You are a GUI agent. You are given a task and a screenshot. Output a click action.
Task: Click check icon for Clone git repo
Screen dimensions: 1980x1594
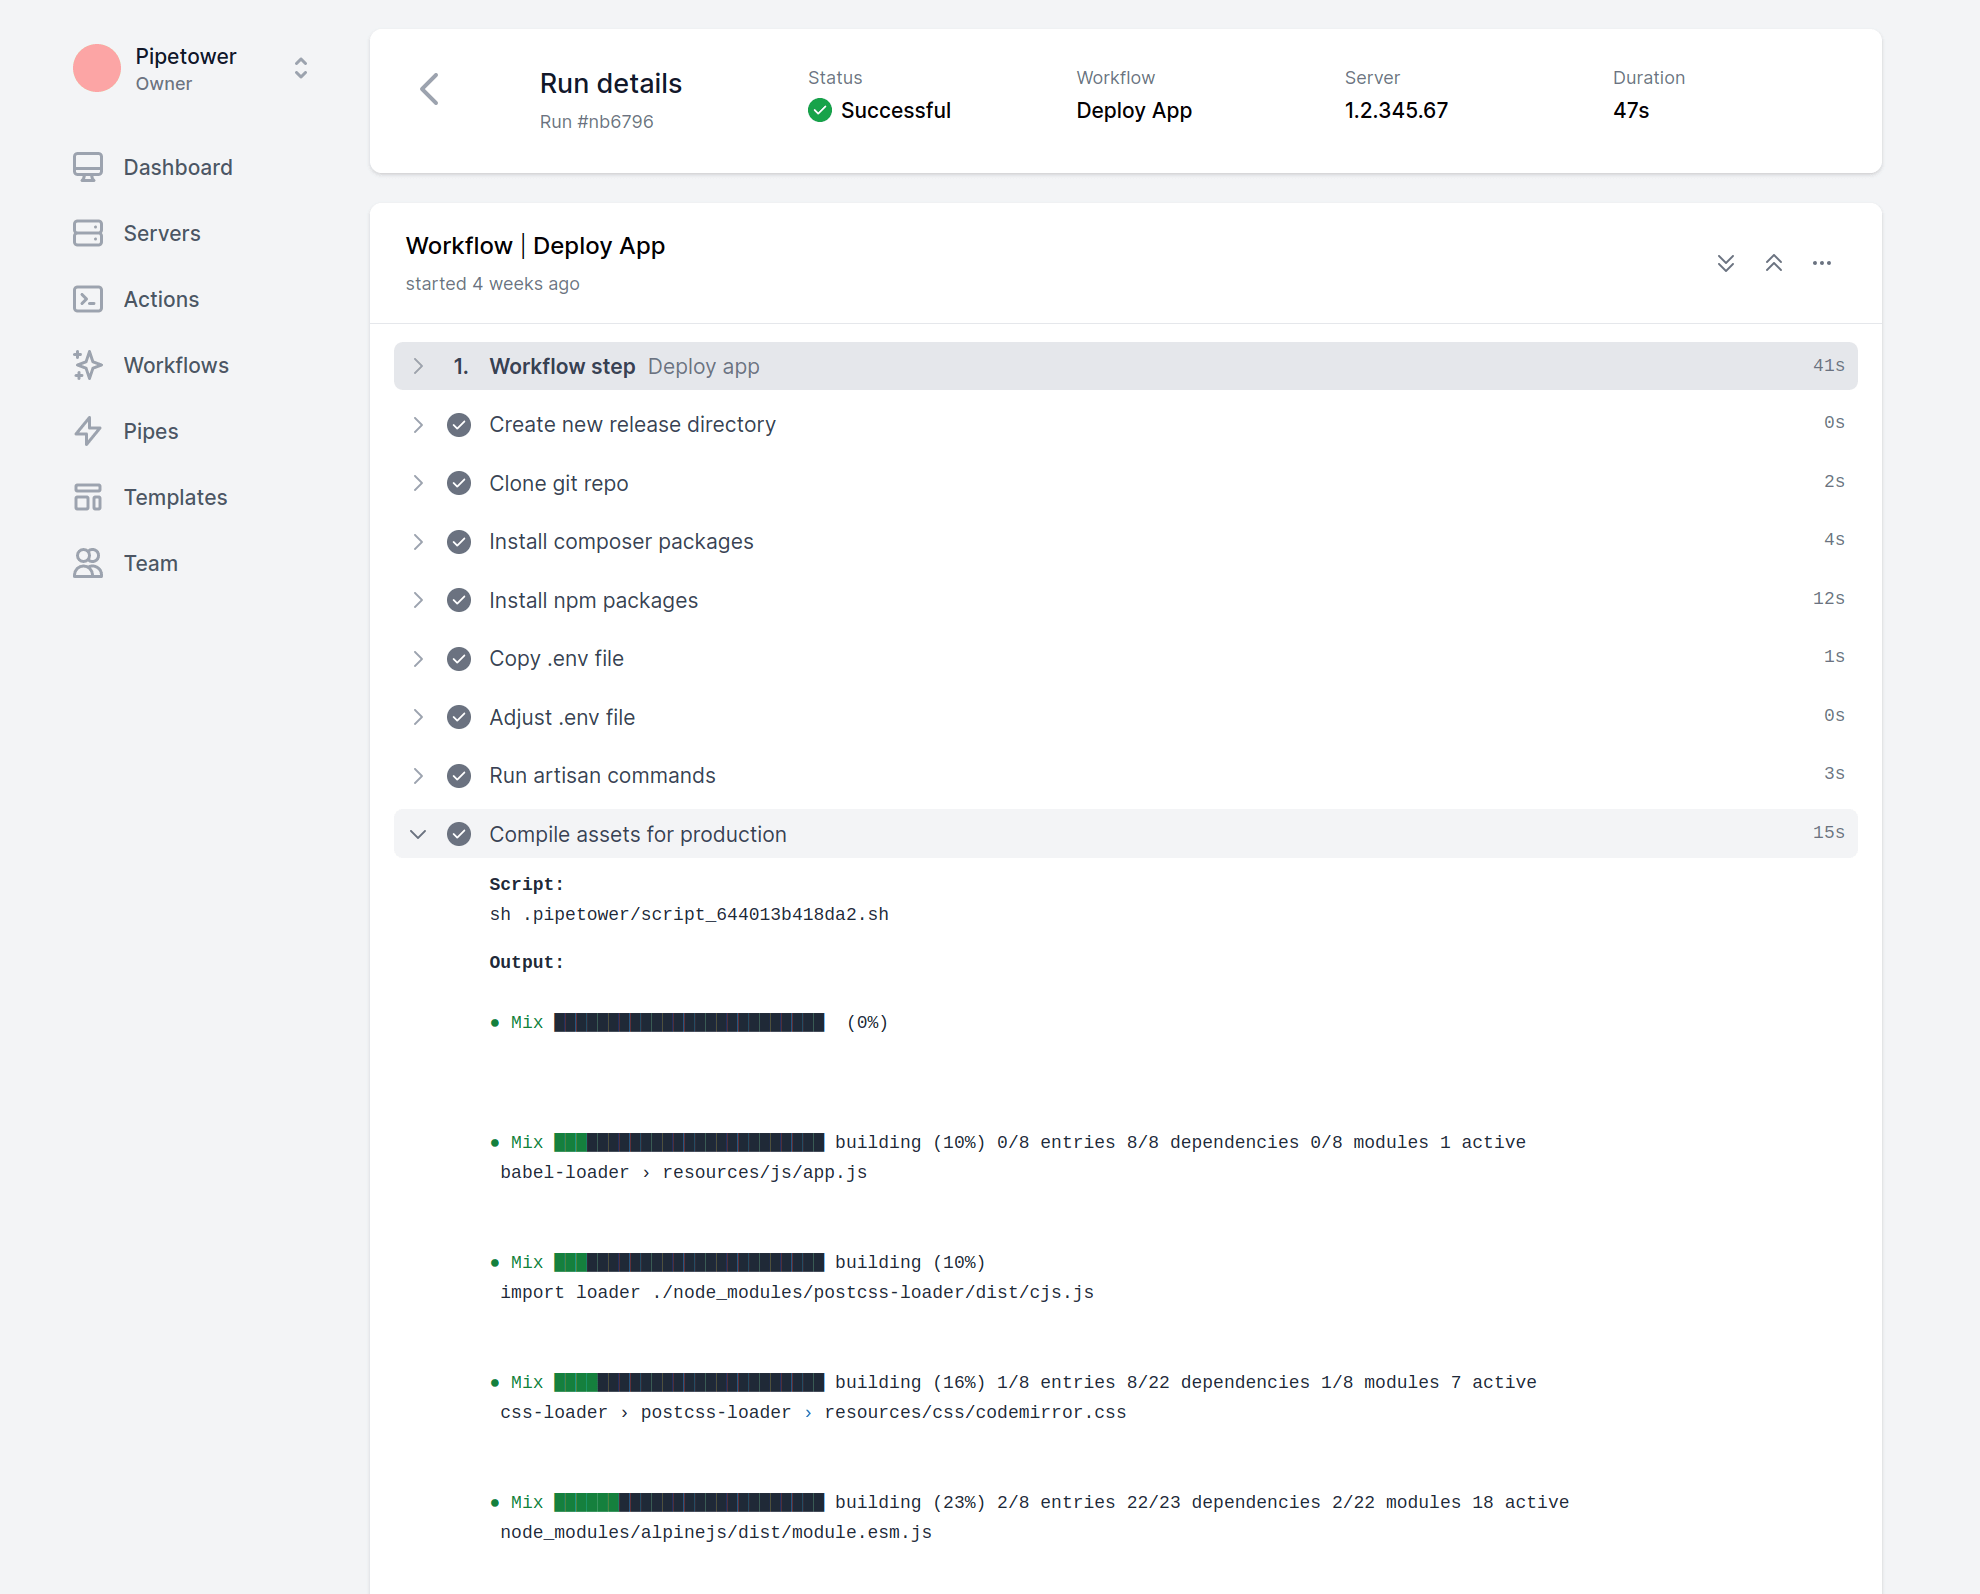(459, 484)
